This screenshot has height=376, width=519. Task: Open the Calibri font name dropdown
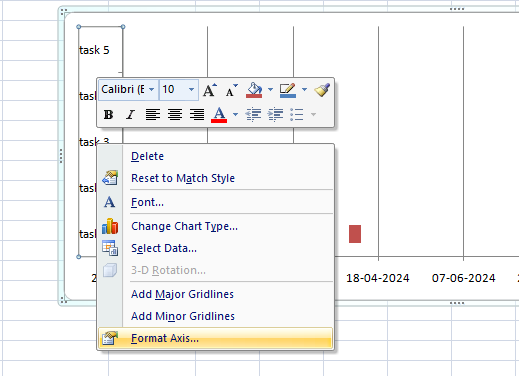tap(152, 89)
